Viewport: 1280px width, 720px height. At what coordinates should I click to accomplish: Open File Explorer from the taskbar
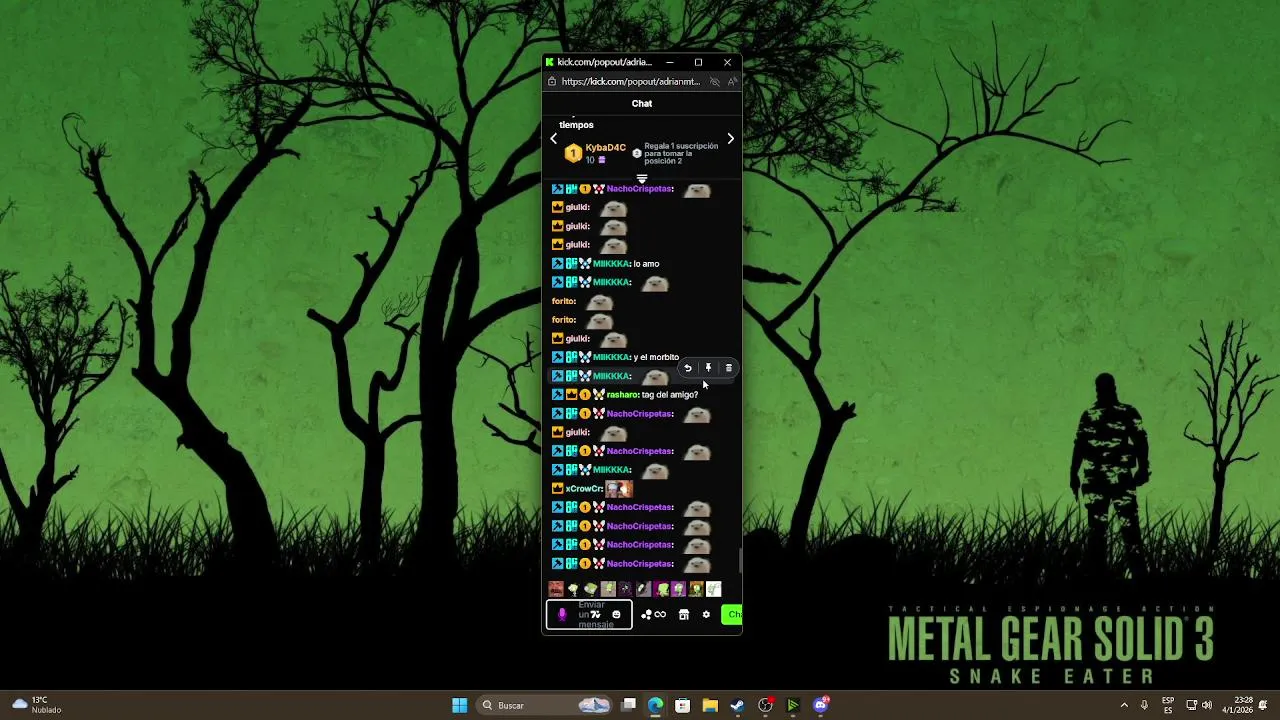tap(710, 705)
